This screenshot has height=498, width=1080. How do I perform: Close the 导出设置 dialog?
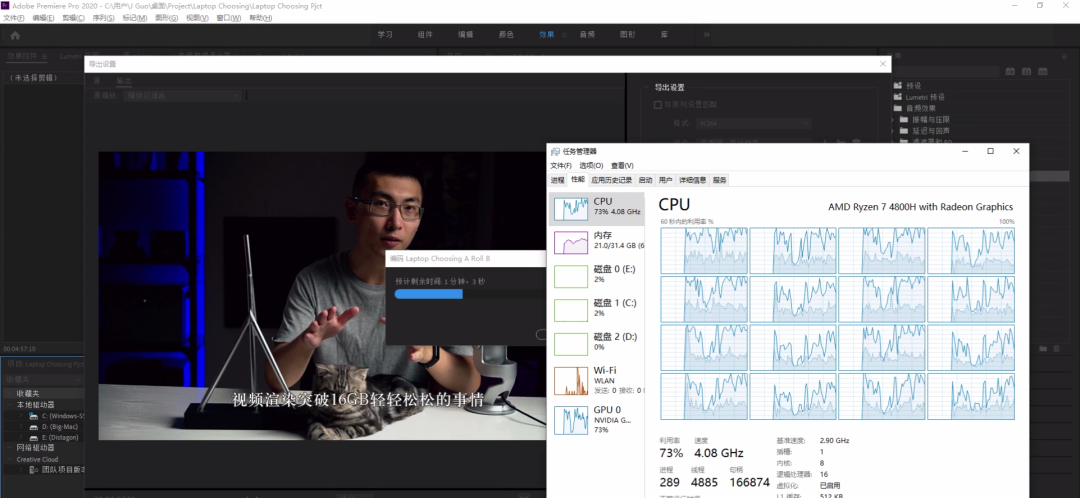coord(883,63)
